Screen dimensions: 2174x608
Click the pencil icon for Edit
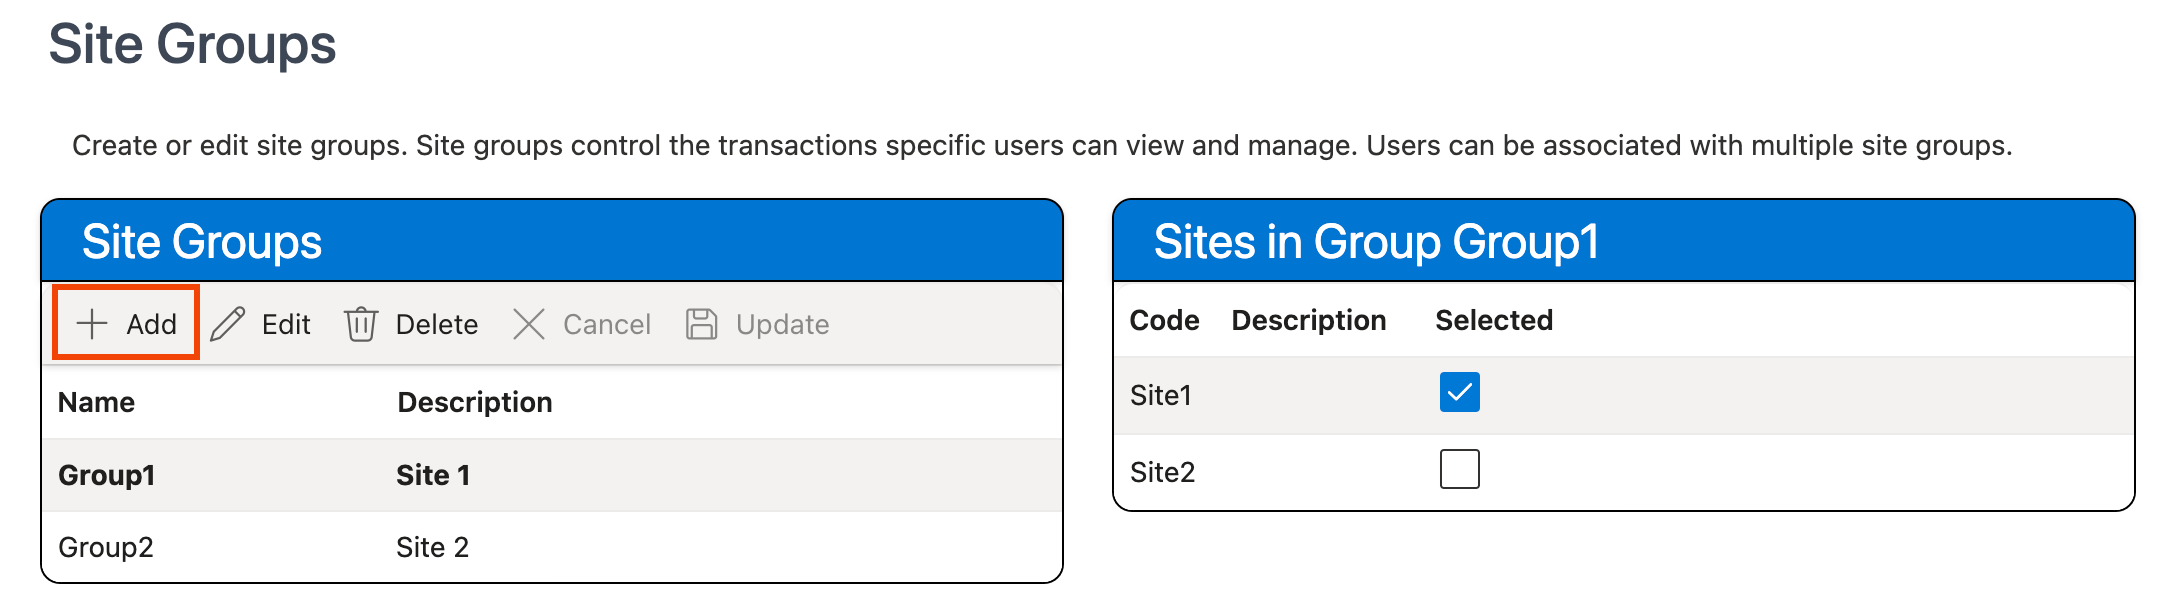228,324
